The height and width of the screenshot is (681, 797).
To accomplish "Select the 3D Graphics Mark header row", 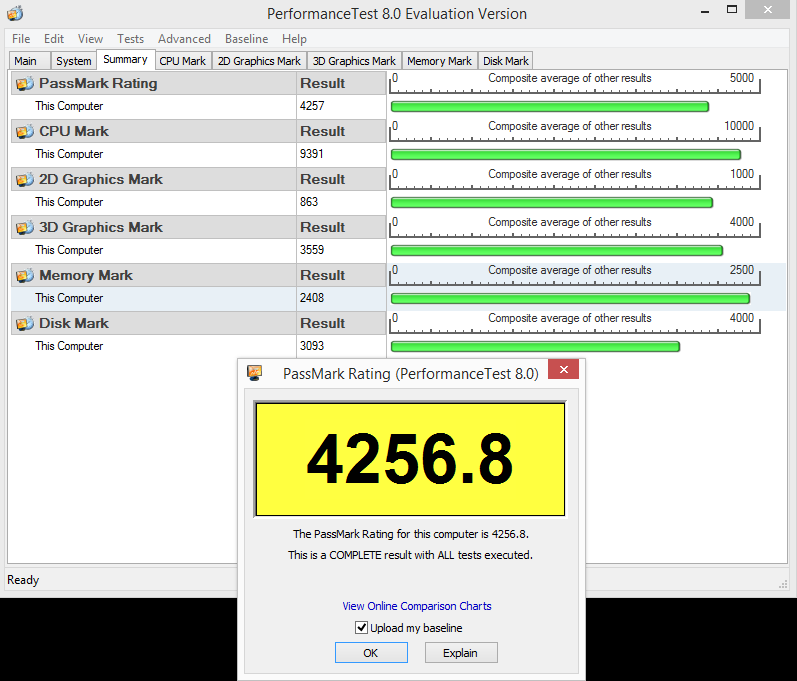I will pyautogui.click(x=198, y=228).
